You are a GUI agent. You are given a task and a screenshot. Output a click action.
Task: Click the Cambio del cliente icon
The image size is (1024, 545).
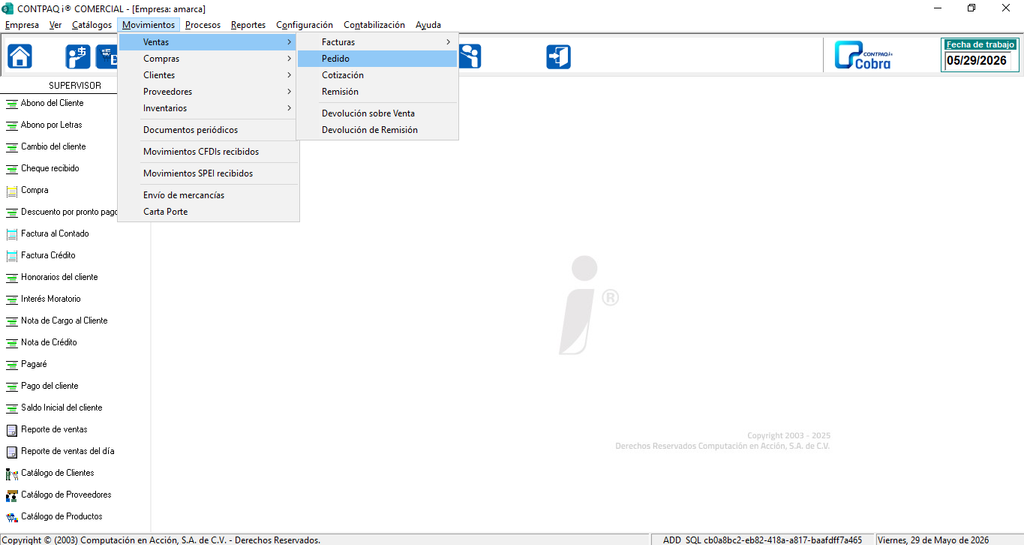(x=12, y=147)
